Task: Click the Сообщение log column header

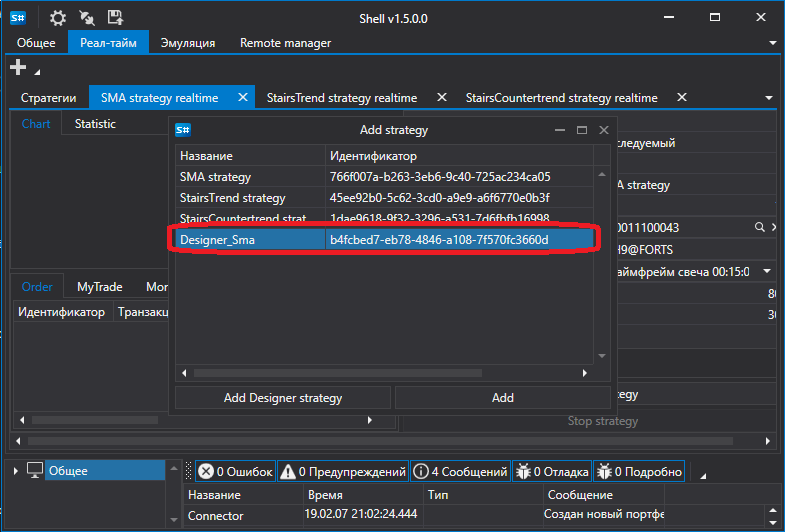Action: tap(604, 495)
